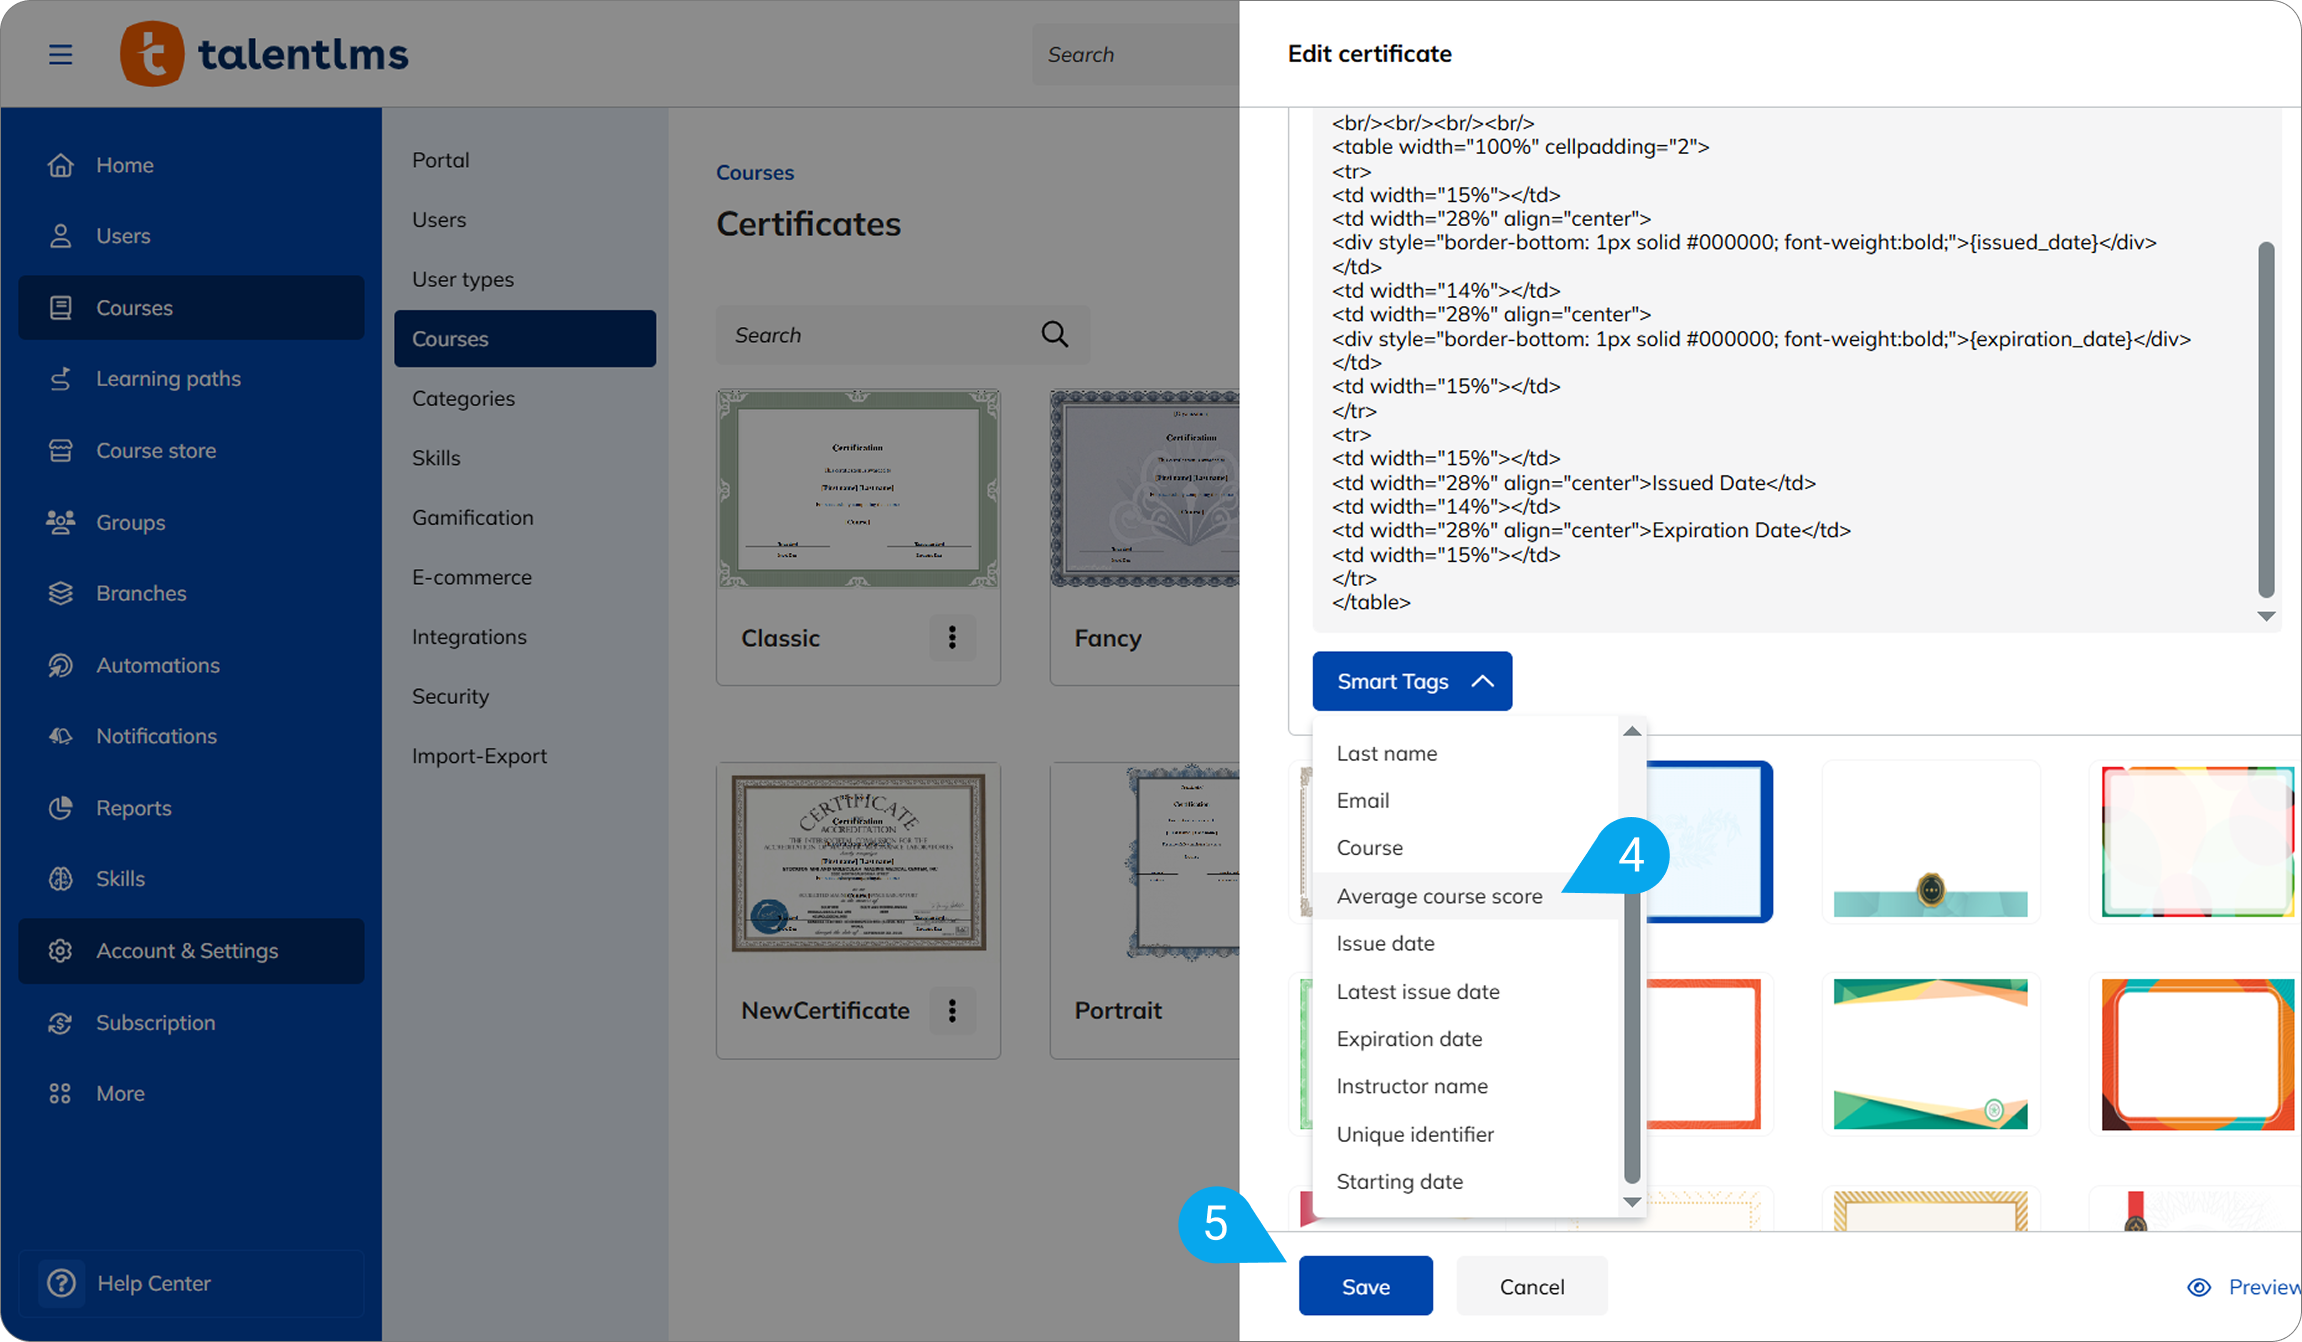Select the Average course score tag

coord(1439,896)
